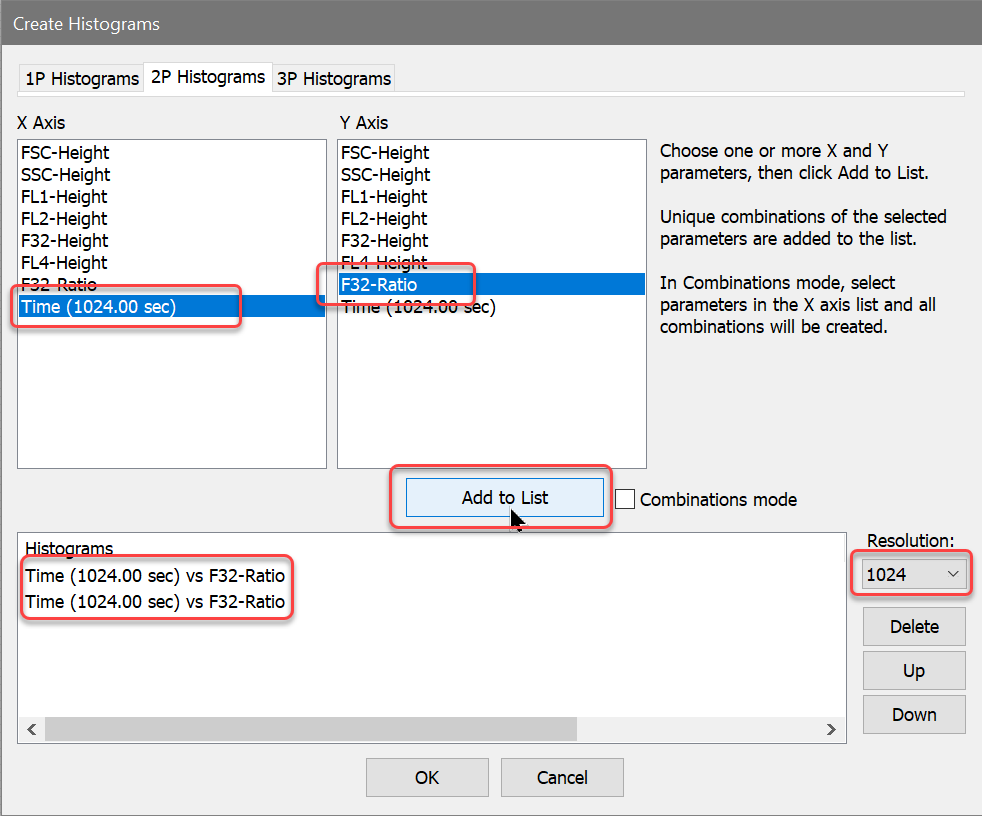Viewport: 982px width, 816px height.
Task: Select the 2P Histograms tab
Action: 208,77
